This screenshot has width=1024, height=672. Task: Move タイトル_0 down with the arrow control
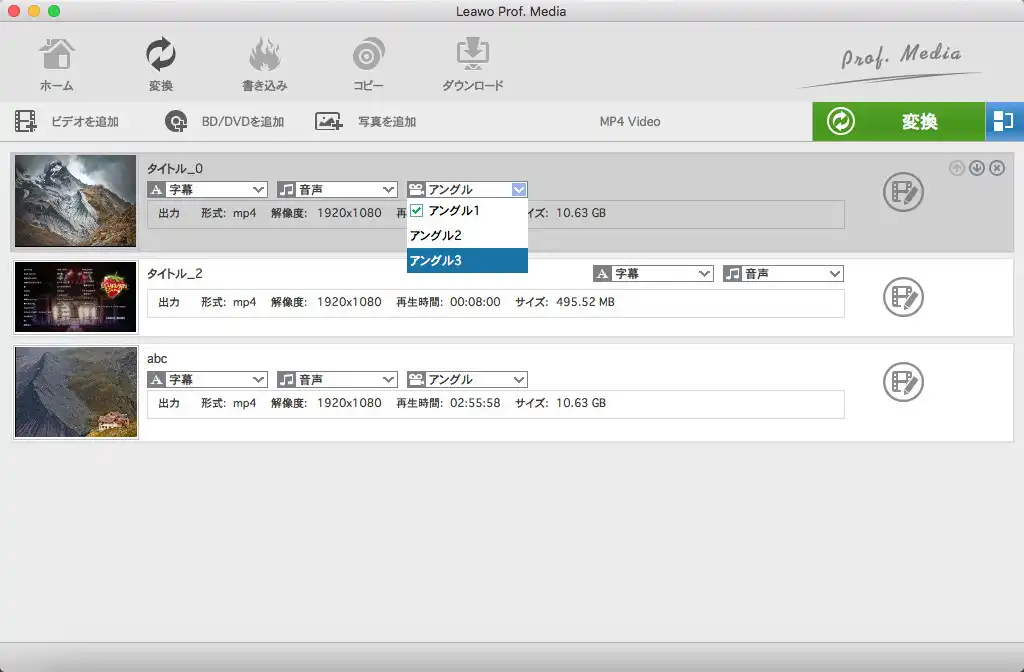pos(976,169)
